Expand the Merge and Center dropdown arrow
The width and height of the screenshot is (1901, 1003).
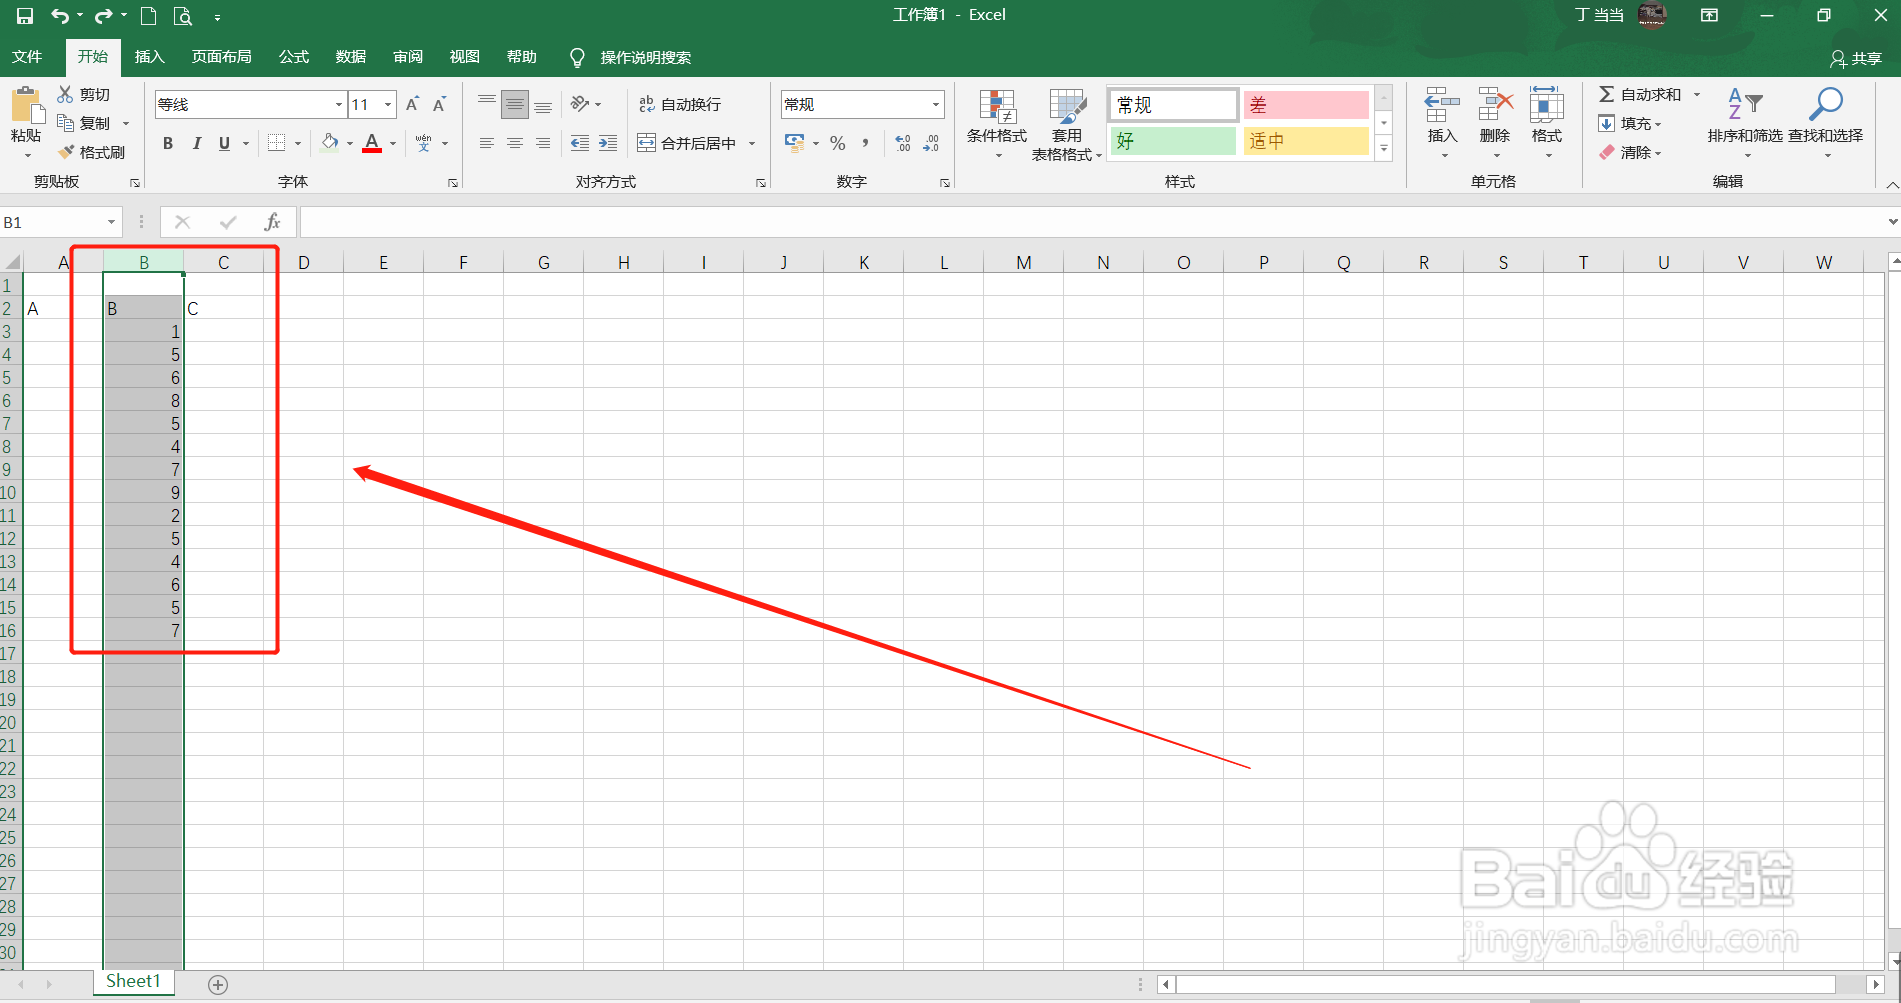point(752,143)
